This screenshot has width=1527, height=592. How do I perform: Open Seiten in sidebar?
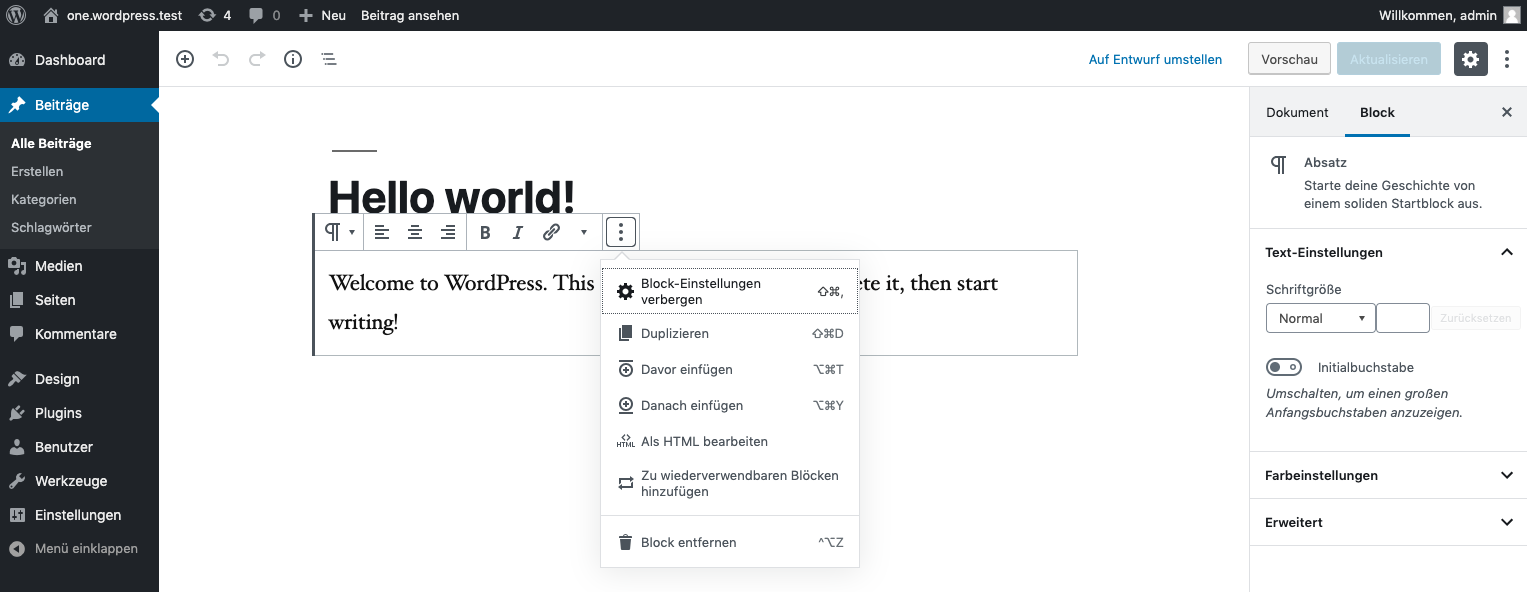(x=79, y=300)
